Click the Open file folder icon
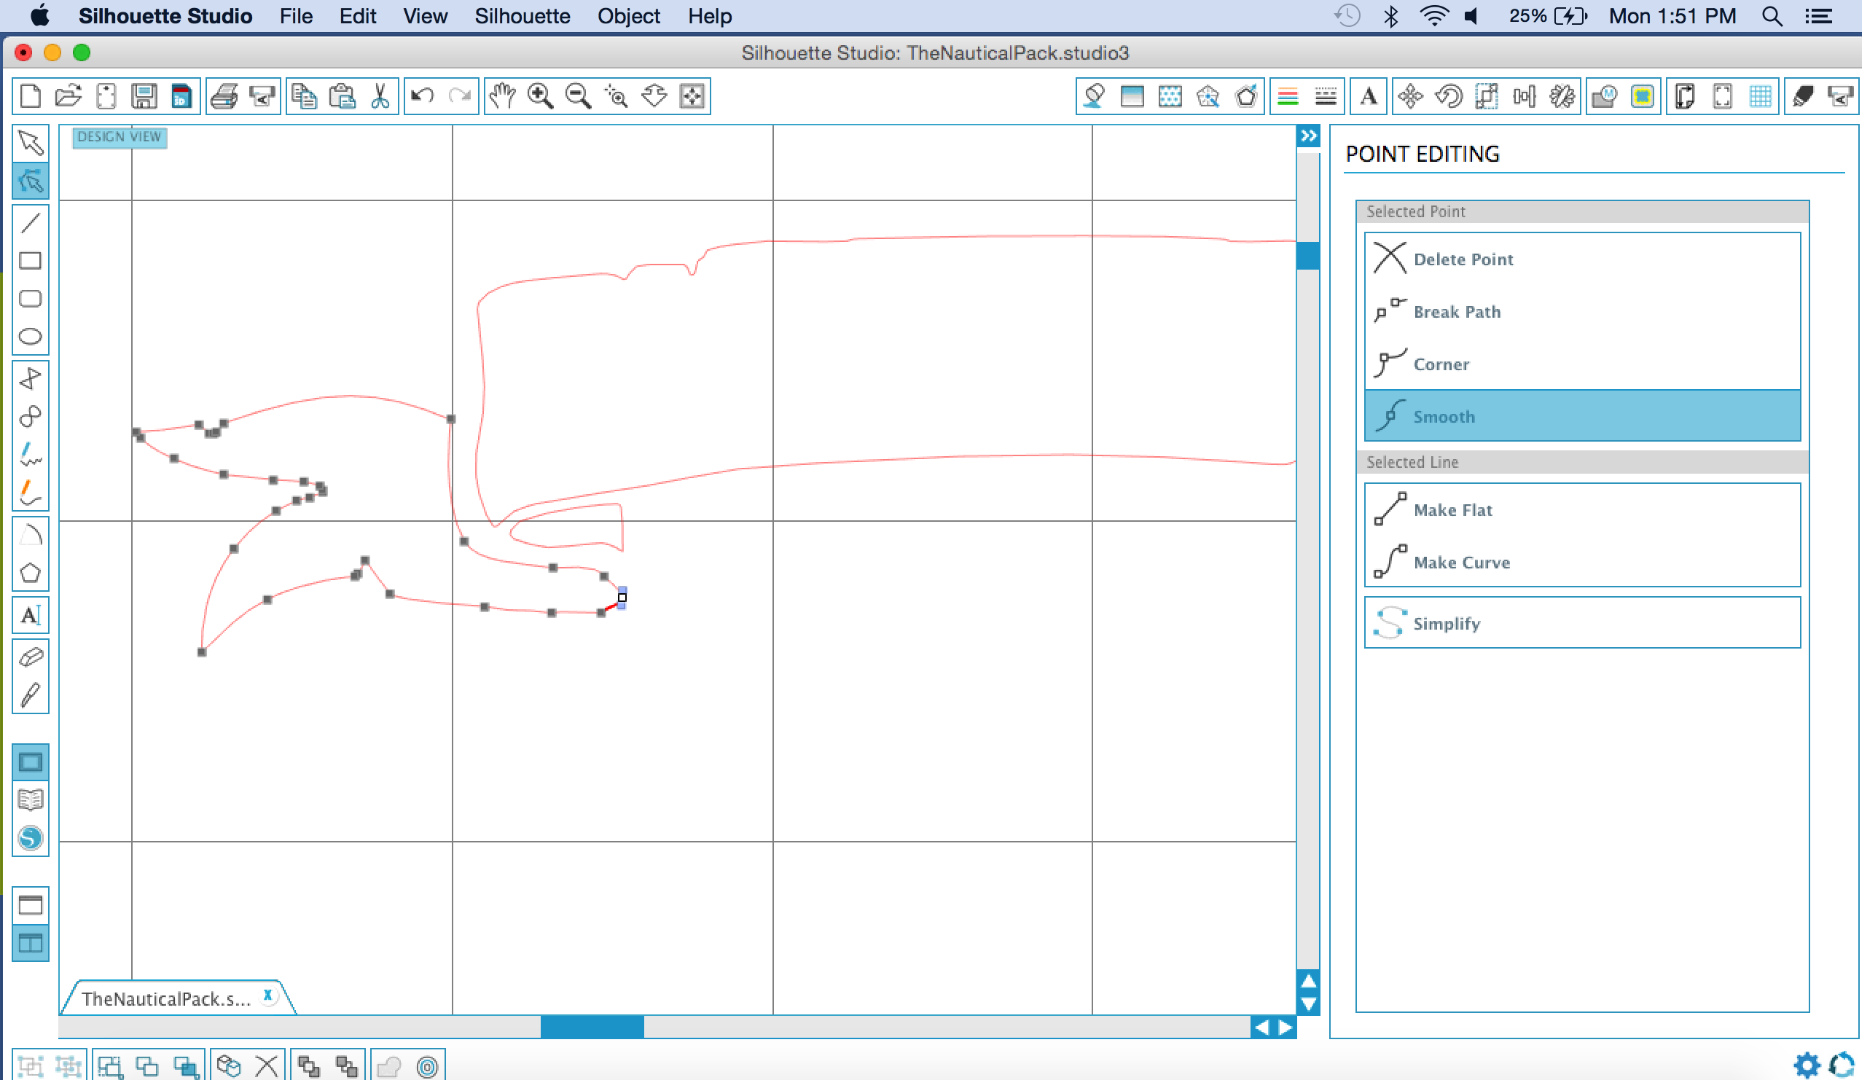Screen dimensions: 1862x1080 click(68, 96)
